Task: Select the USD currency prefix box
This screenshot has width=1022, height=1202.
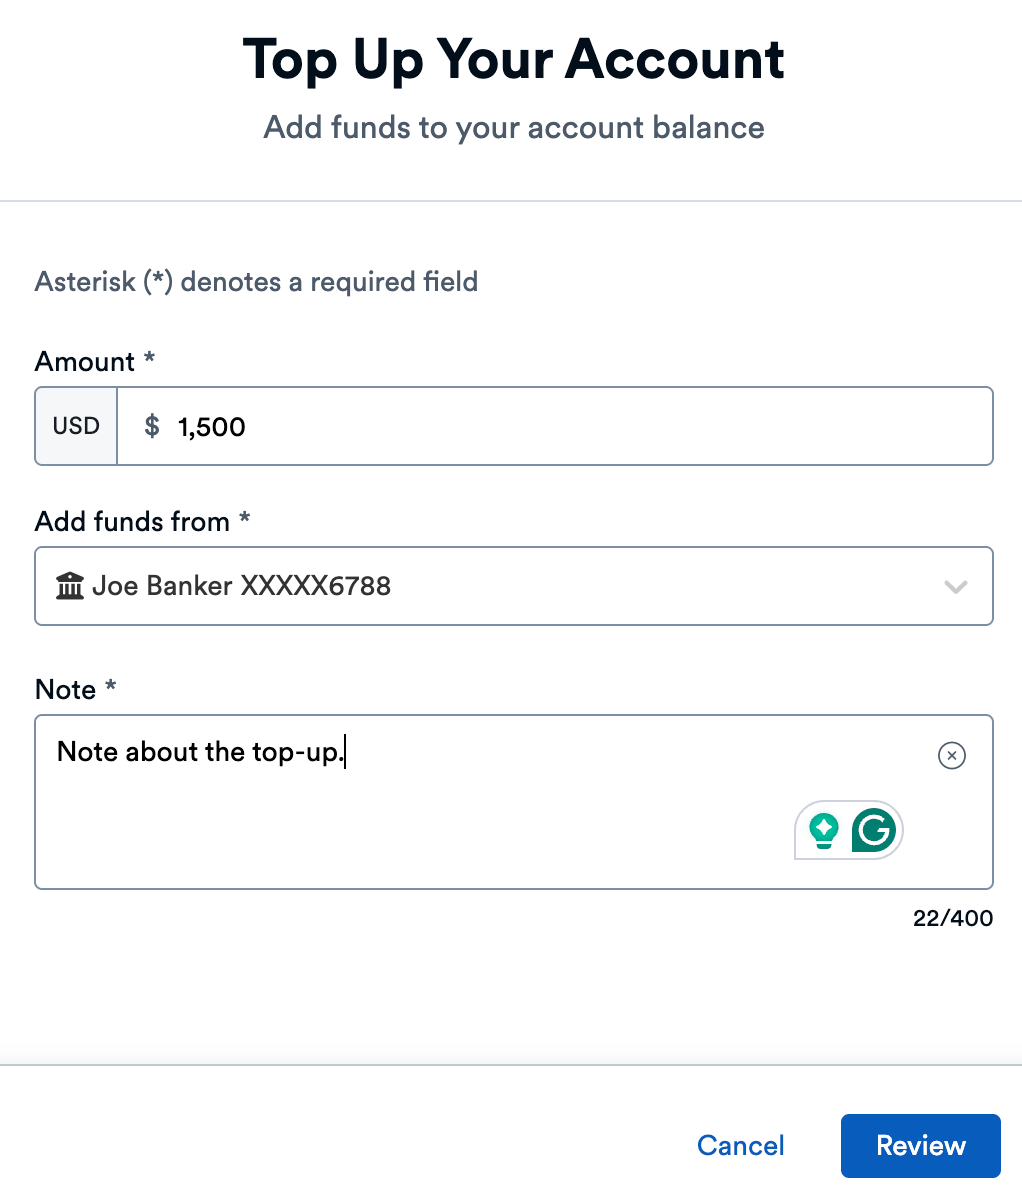Action: coord(75,426)
